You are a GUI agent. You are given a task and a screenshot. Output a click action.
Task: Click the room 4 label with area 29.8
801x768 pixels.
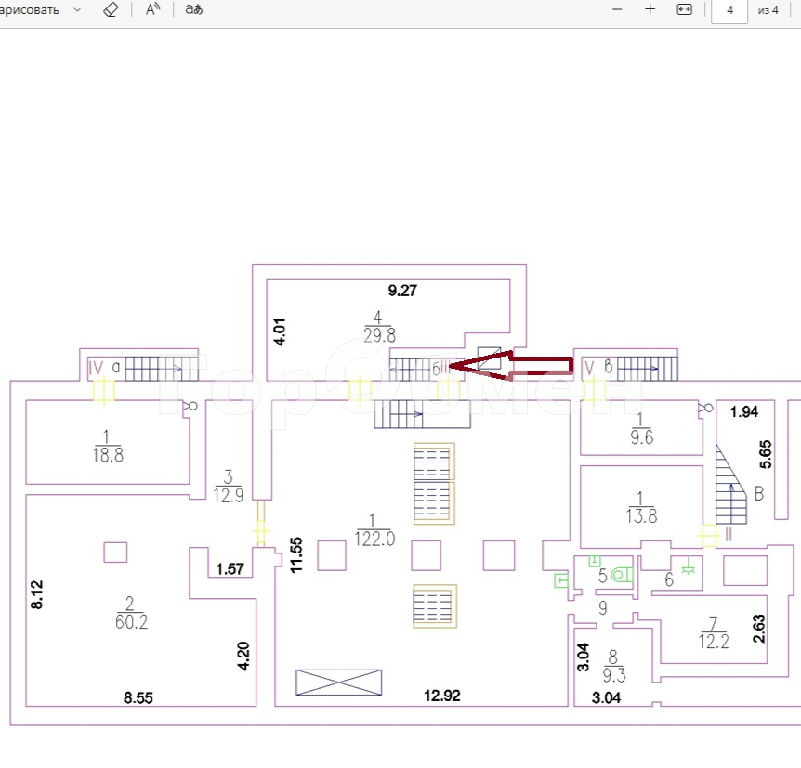[x=373, y=327]
